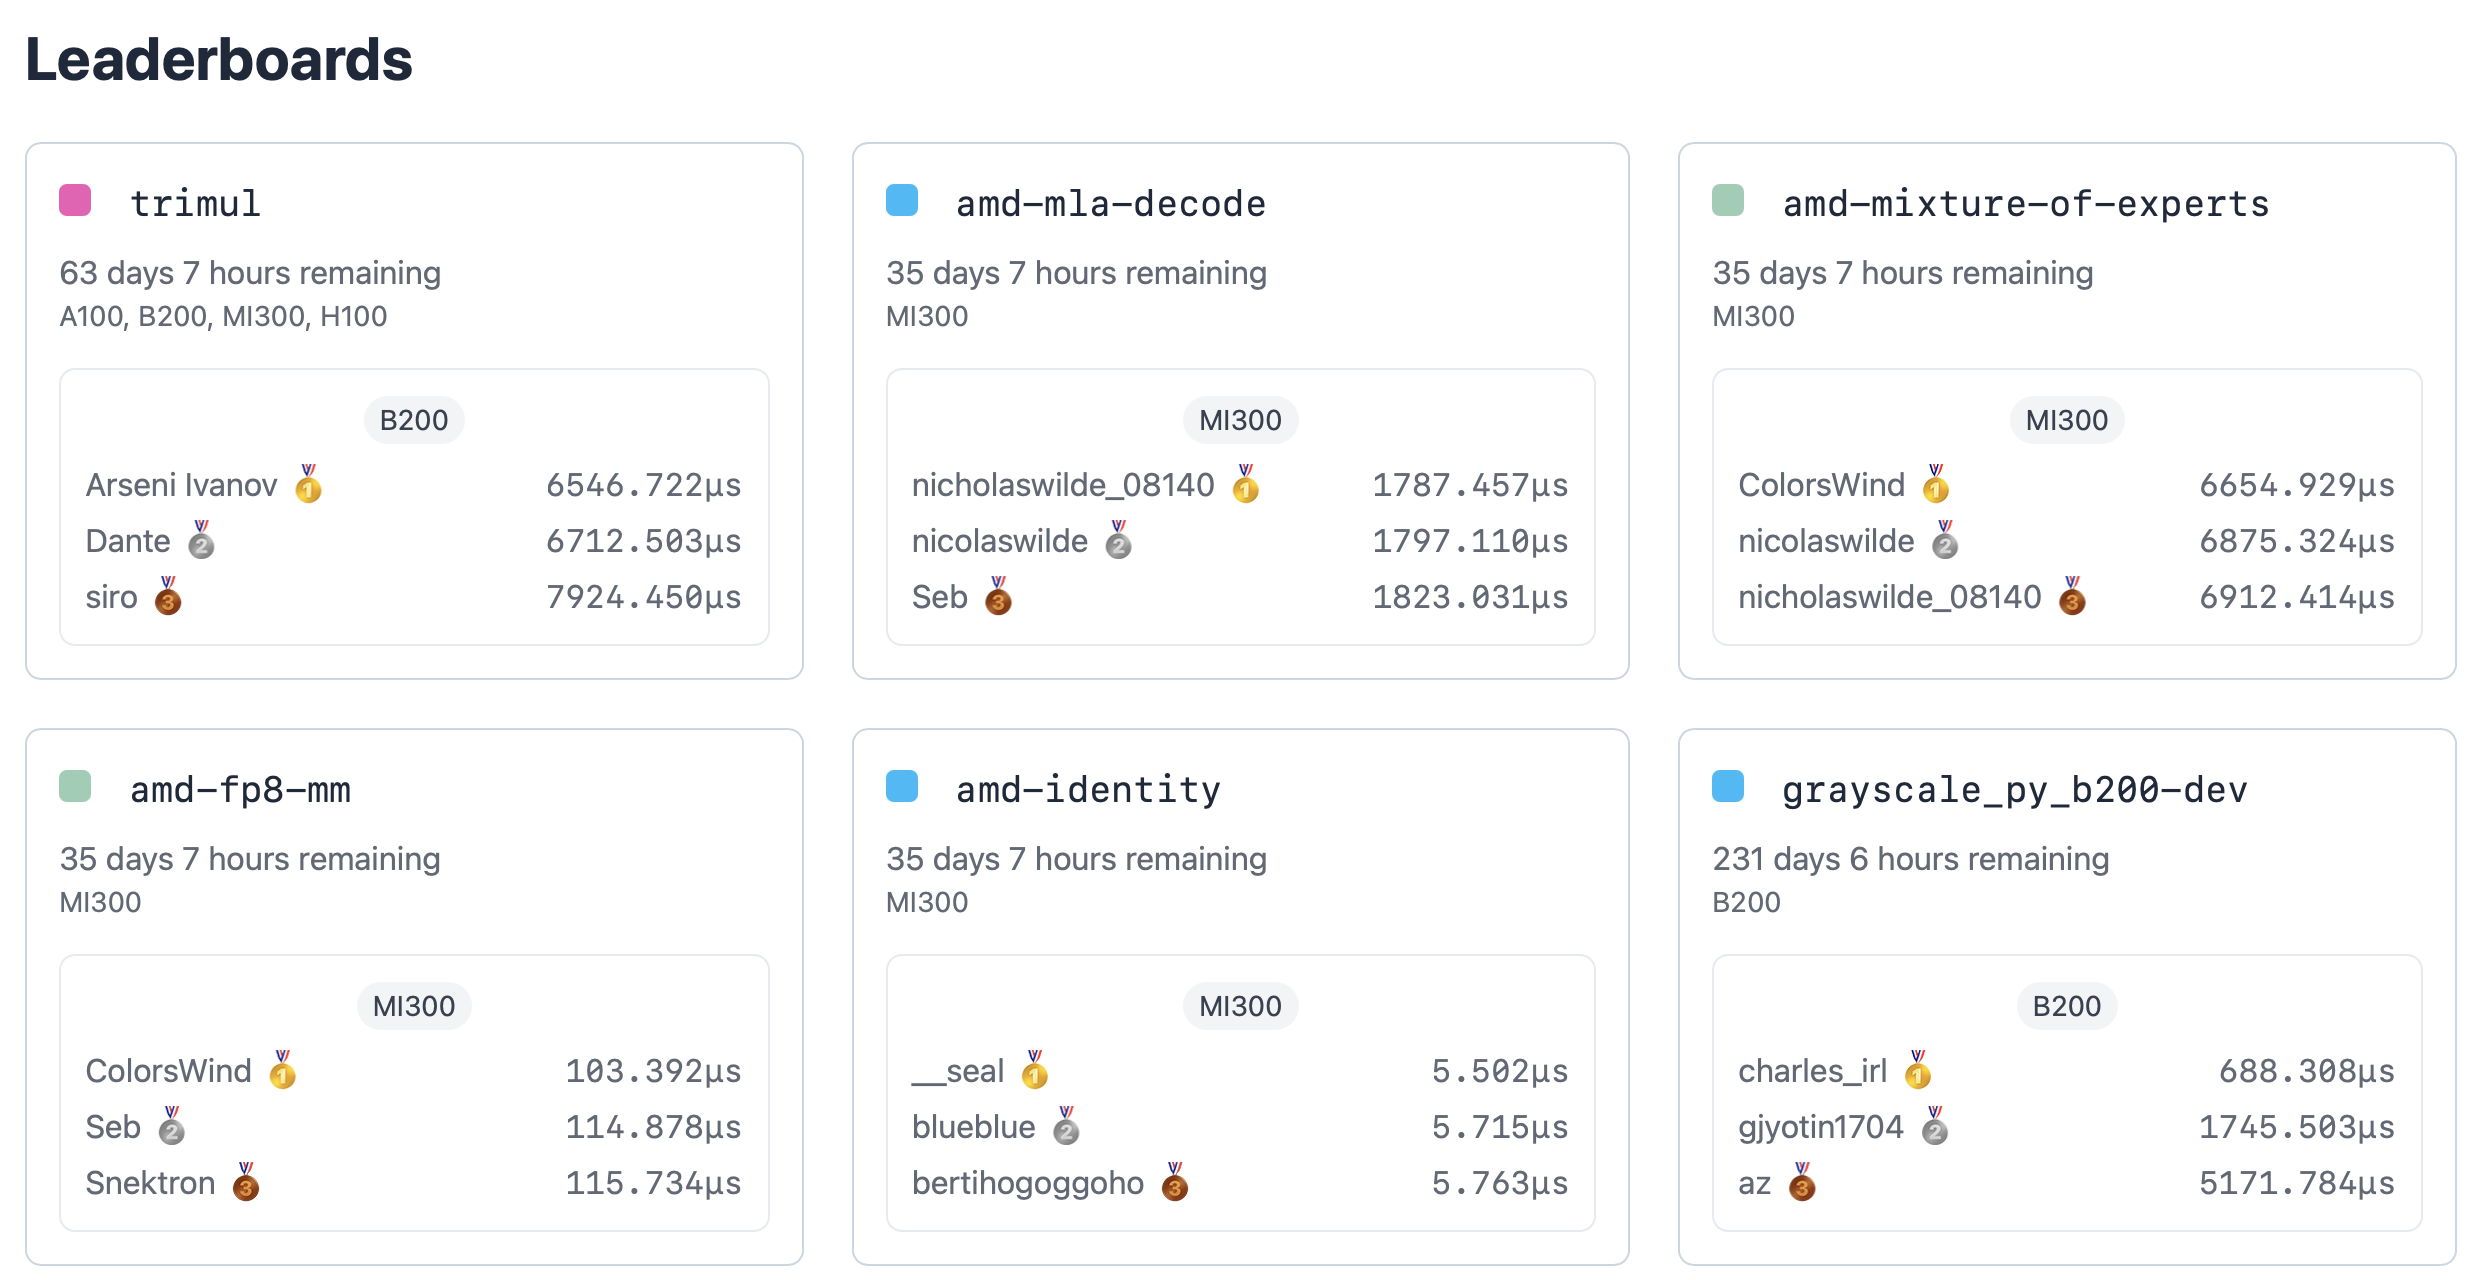Click Snektron's 115.734µs score
2472x1280 pixels.
pos(653,1183)
